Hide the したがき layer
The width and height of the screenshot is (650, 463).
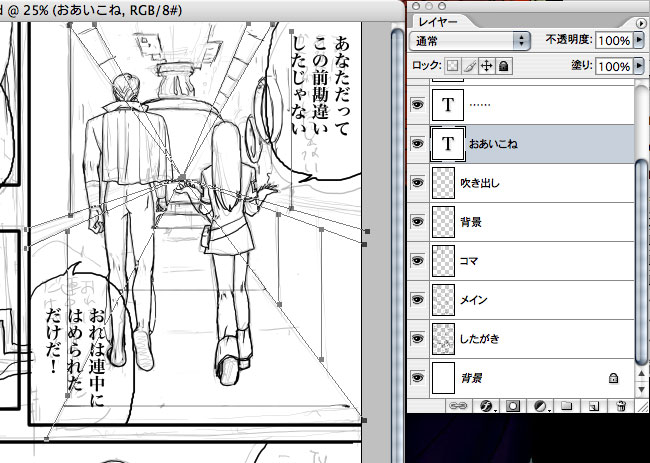(x=416, y=339)
